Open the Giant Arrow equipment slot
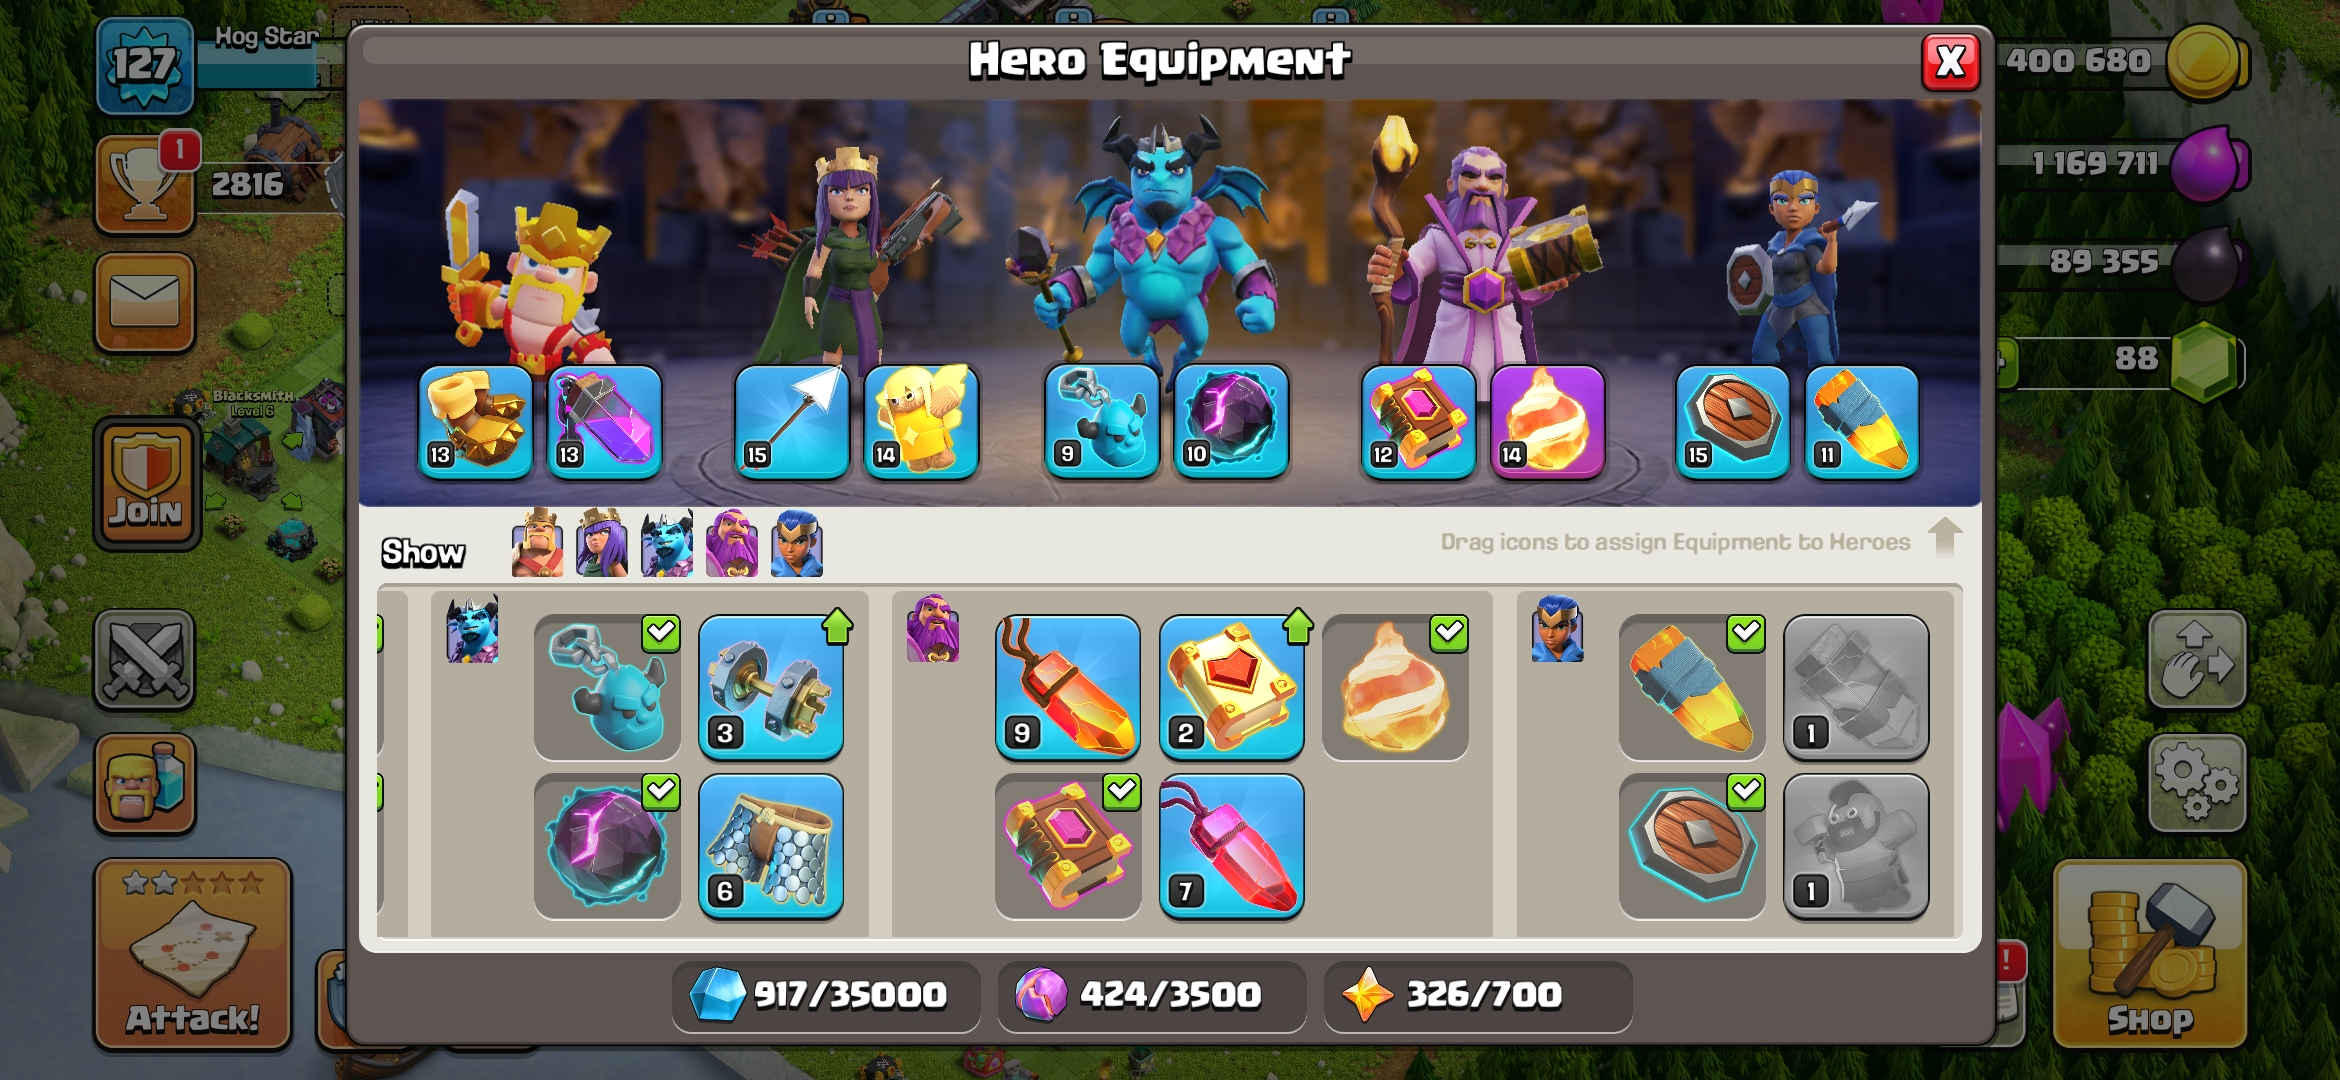2340x1080 pixels. [792, 422]
